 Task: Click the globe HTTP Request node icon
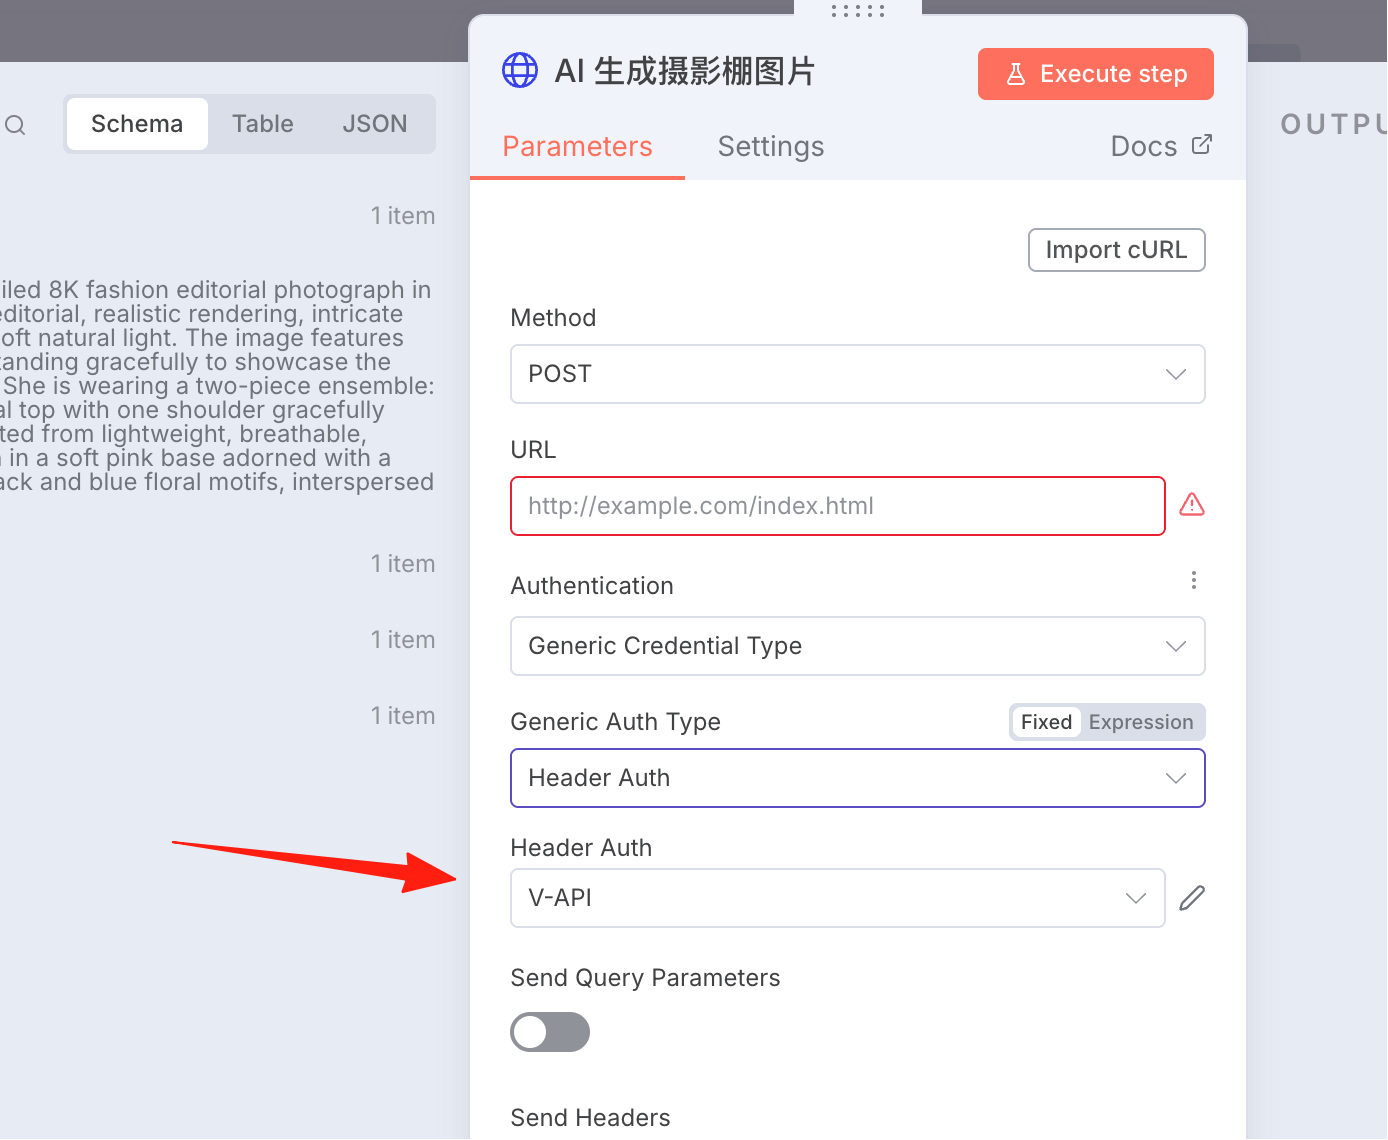click(520, 71)
